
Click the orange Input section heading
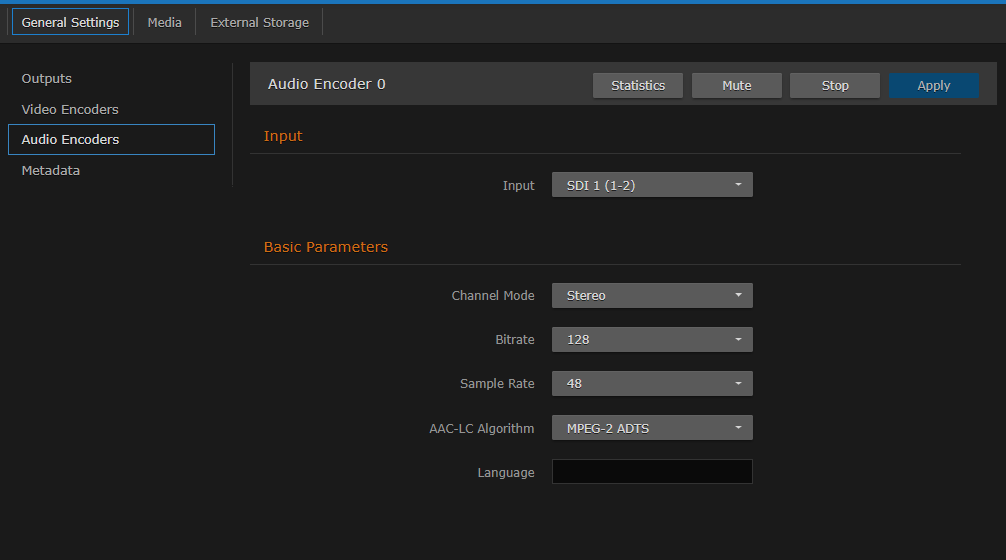click(283, 136)
